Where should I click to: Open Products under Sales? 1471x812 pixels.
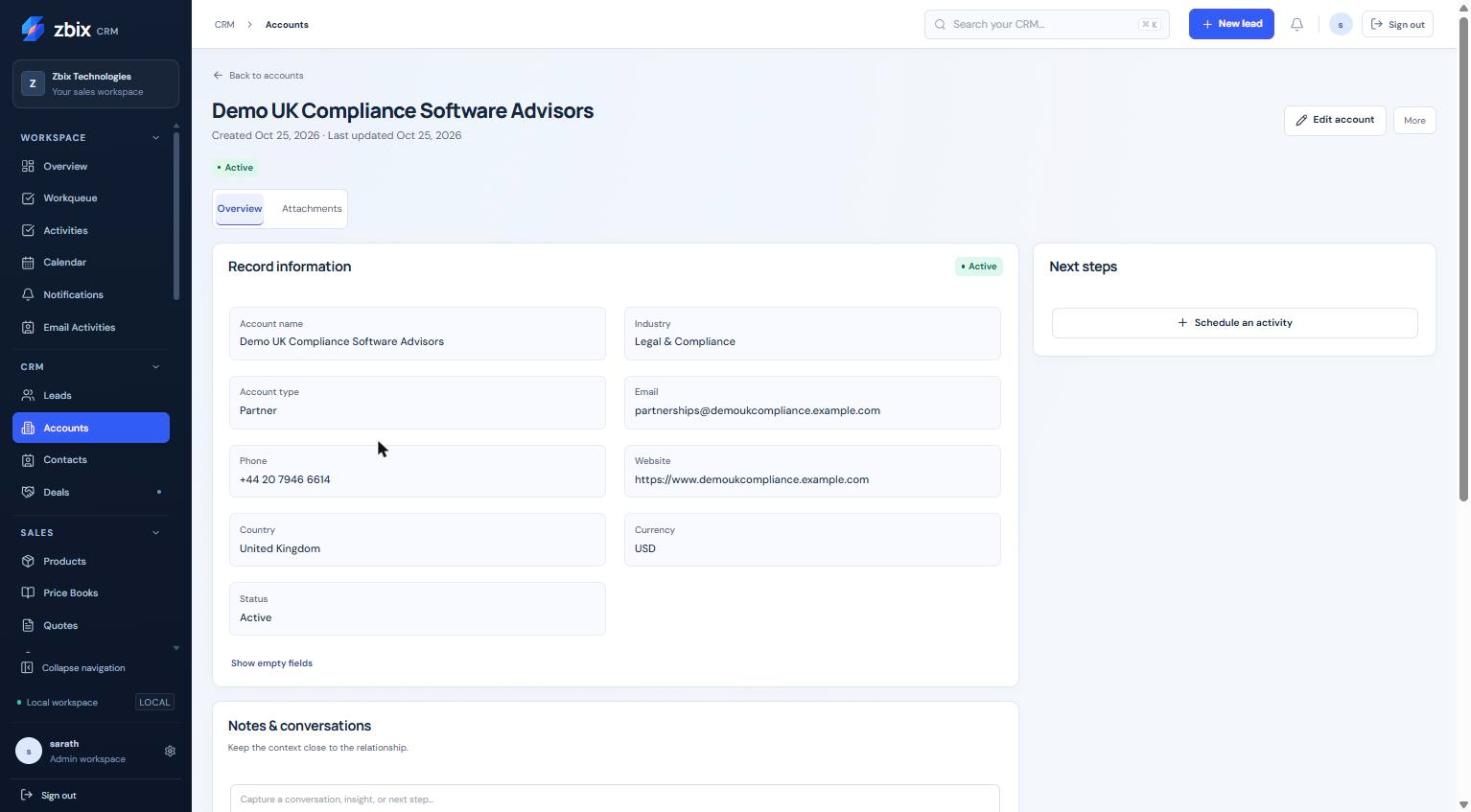coord(91,561)
